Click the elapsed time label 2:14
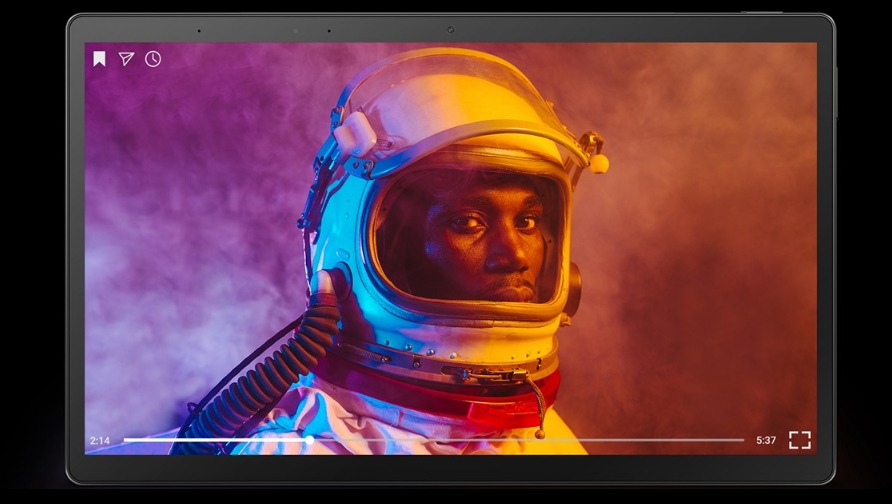Image resolution: width=892 pixels, height=504 pixels. tap(99, 440)
